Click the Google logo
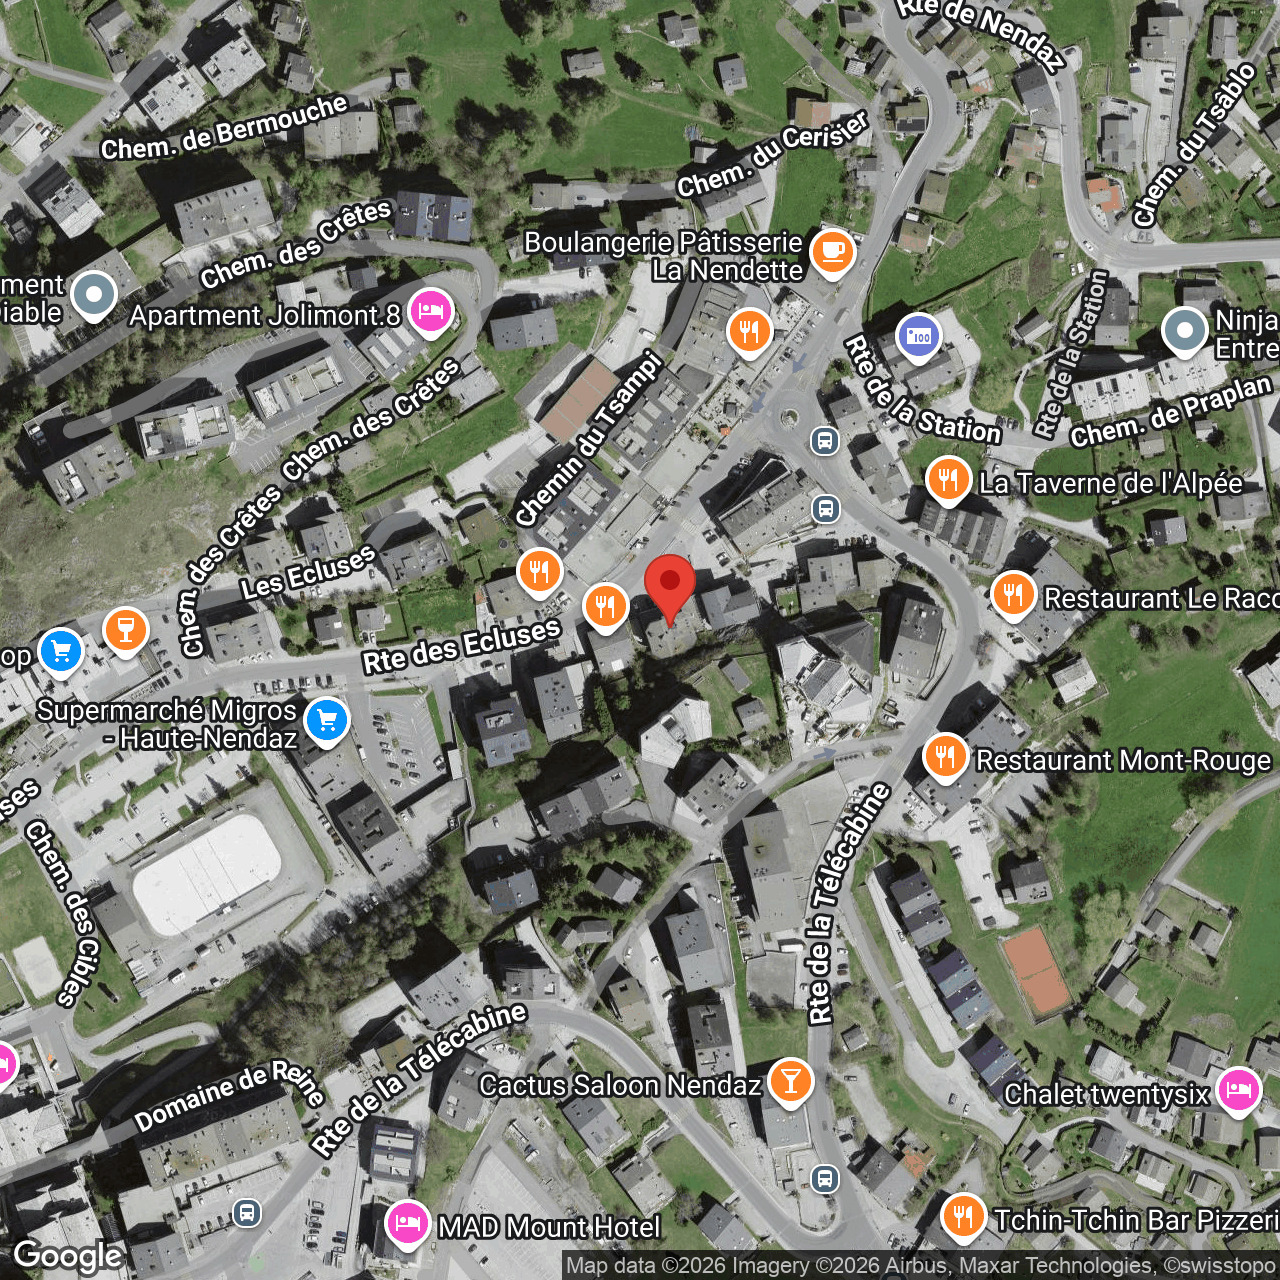The width and height of the screenshot is (1280, 1280). (x=67, y=1256)
